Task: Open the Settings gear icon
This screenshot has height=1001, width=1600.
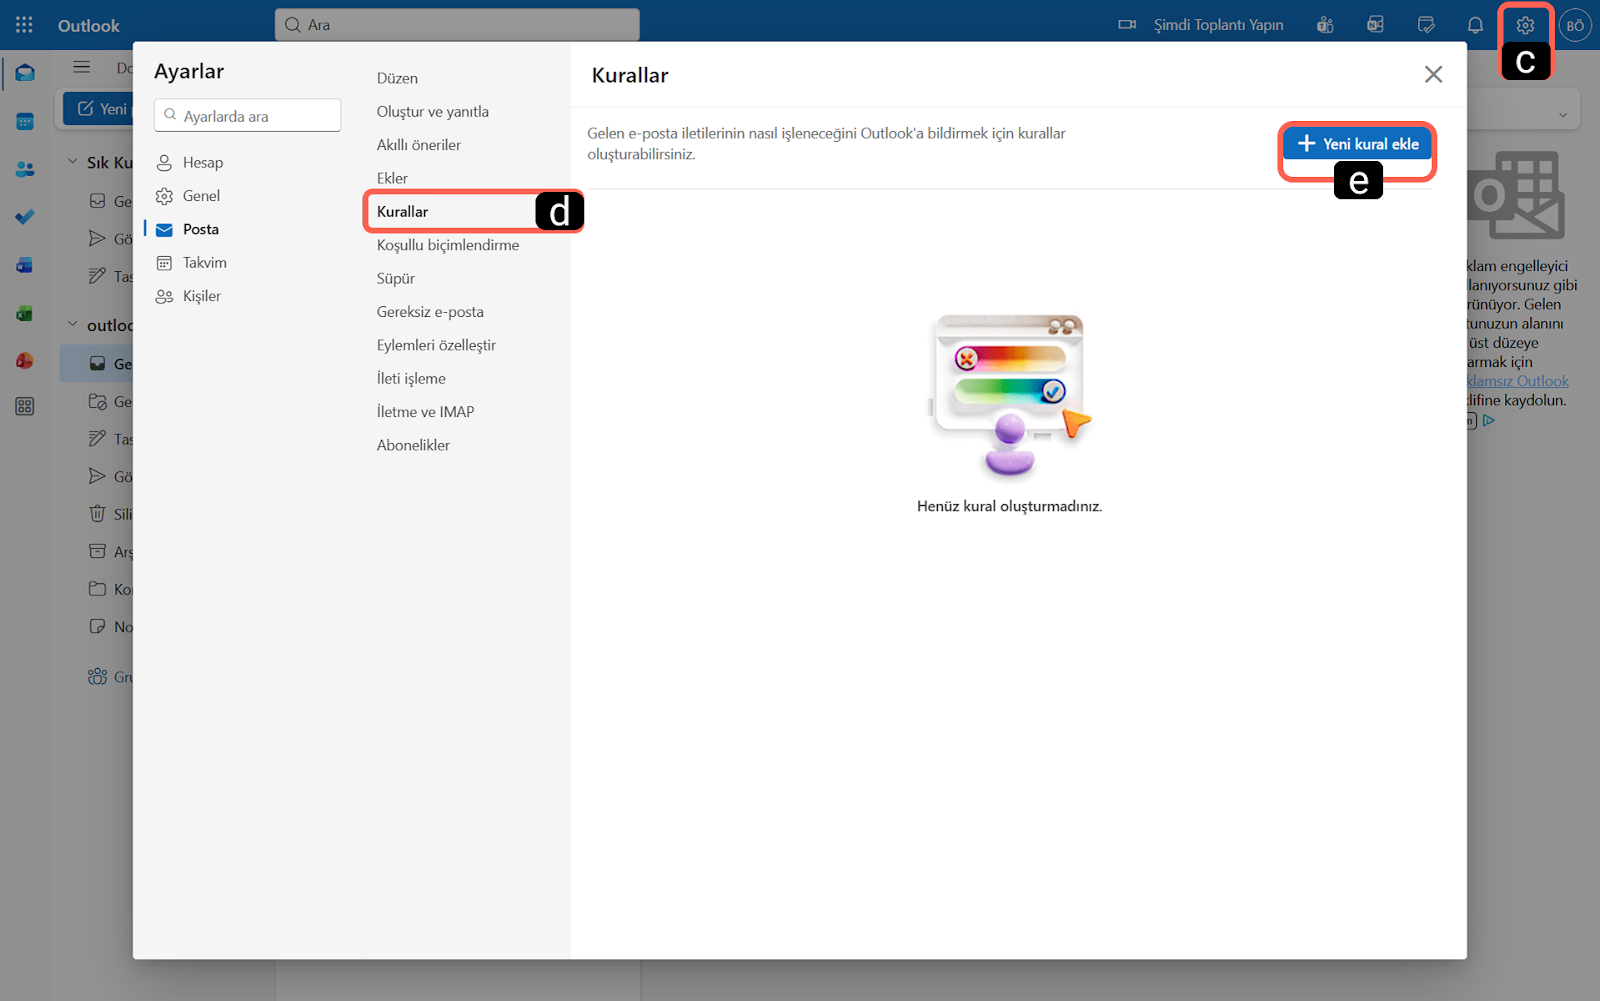Action: (x=1524, y=26)
